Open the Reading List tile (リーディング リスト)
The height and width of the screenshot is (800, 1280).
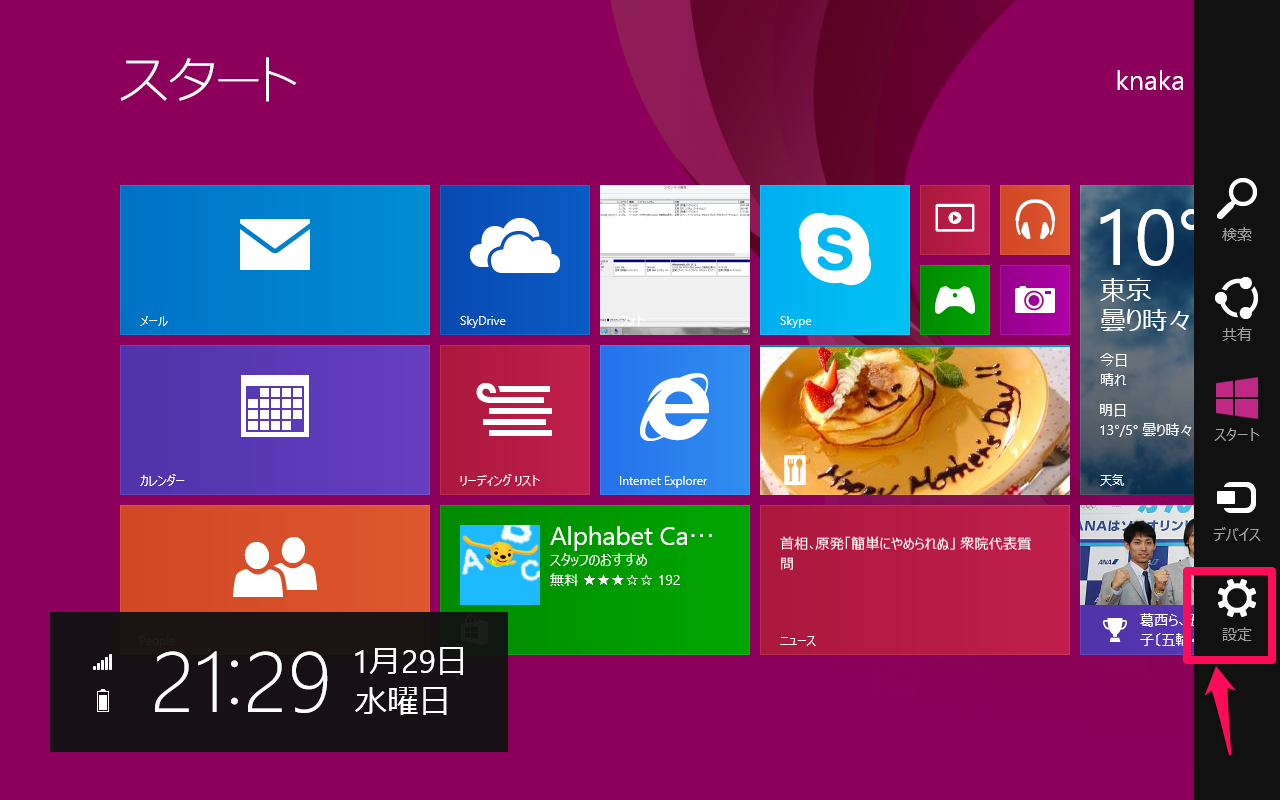[x=515, y=420]
